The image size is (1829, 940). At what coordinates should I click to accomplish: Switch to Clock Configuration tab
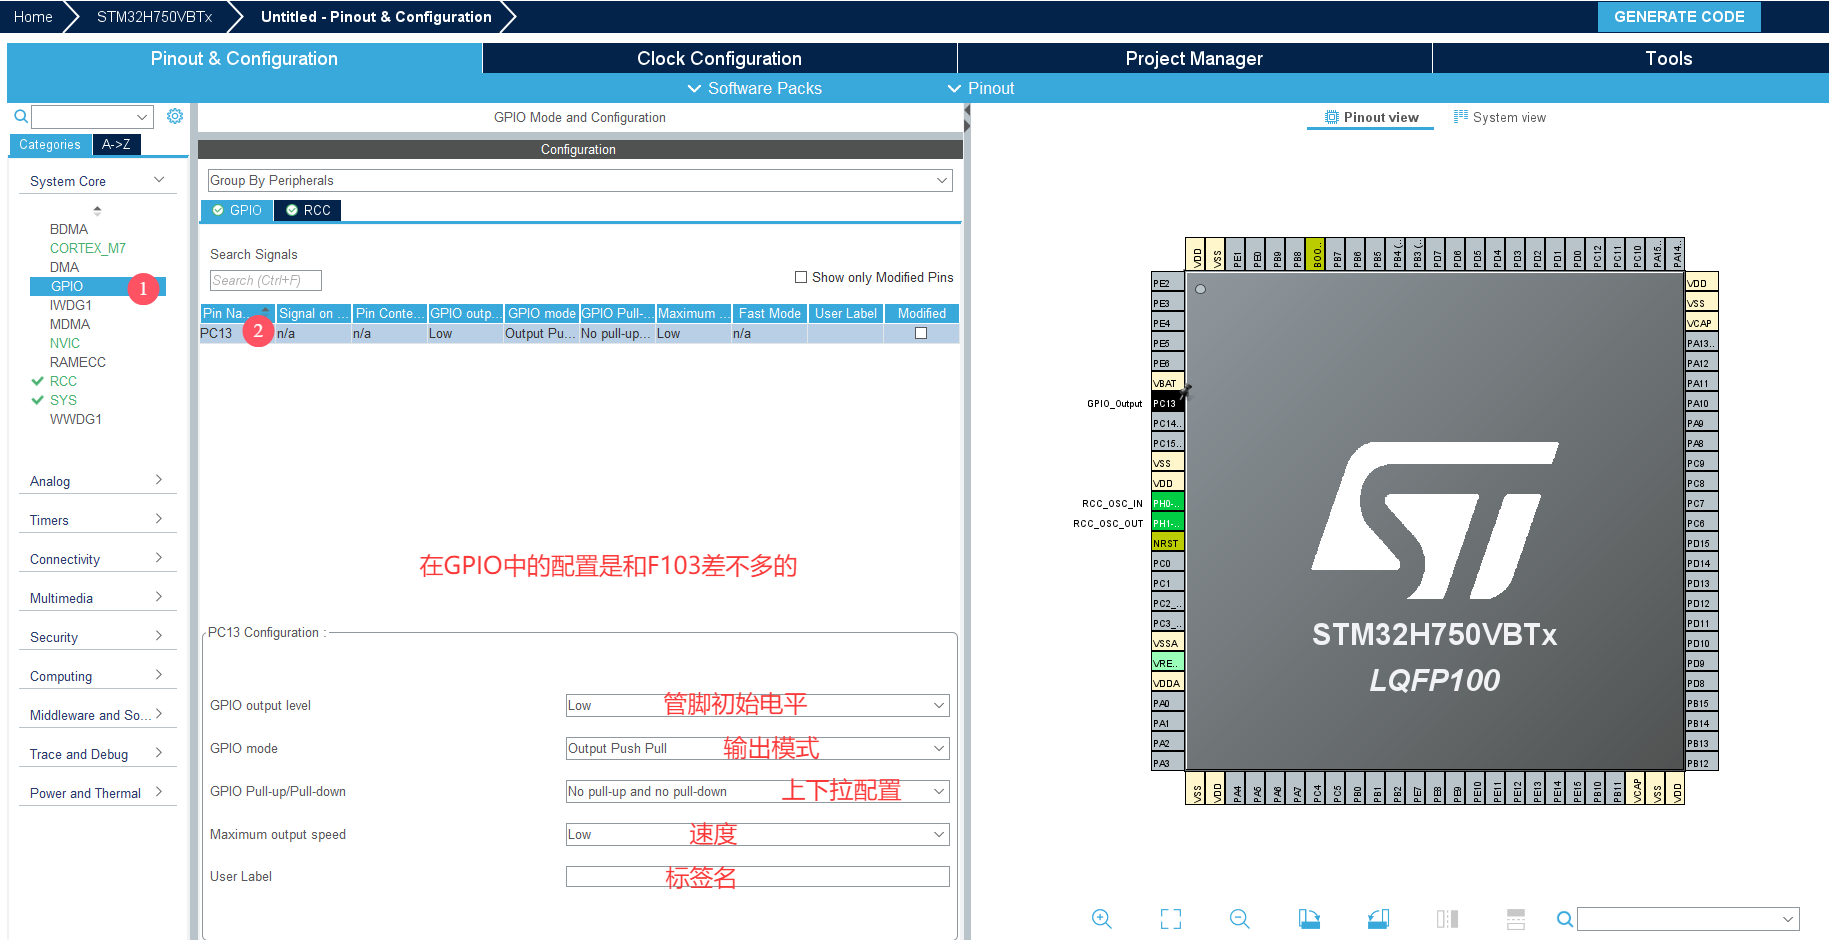(719, 58)
